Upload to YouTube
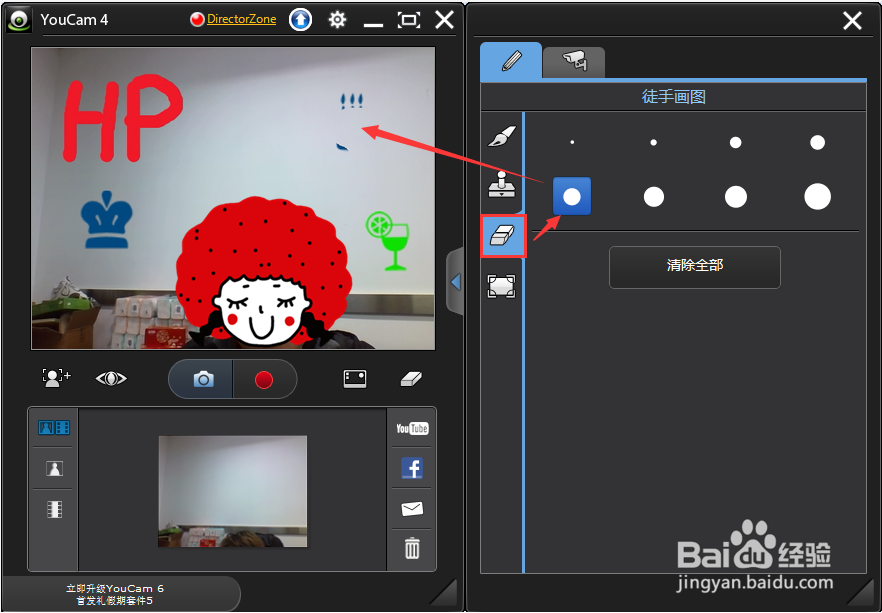The height and width of the screenshot is (613, 882). 412,429
